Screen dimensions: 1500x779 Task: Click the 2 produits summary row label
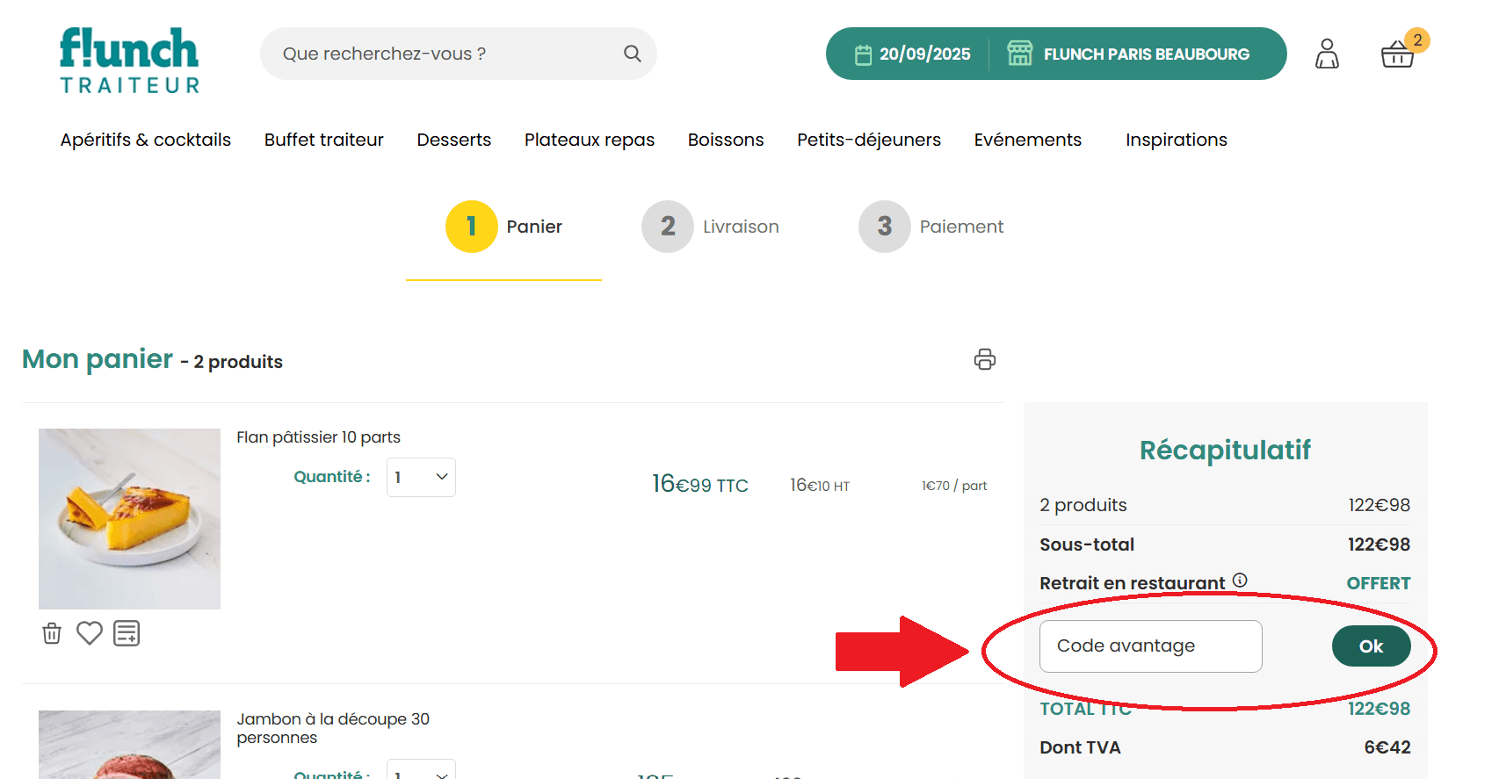[1083, 505]
